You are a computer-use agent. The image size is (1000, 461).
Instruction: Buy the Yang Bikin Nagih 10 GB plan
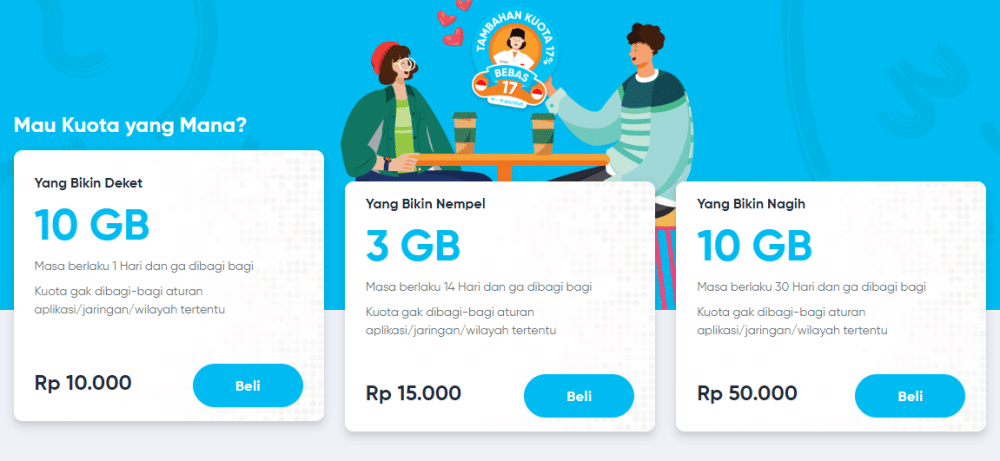[909, 396]
